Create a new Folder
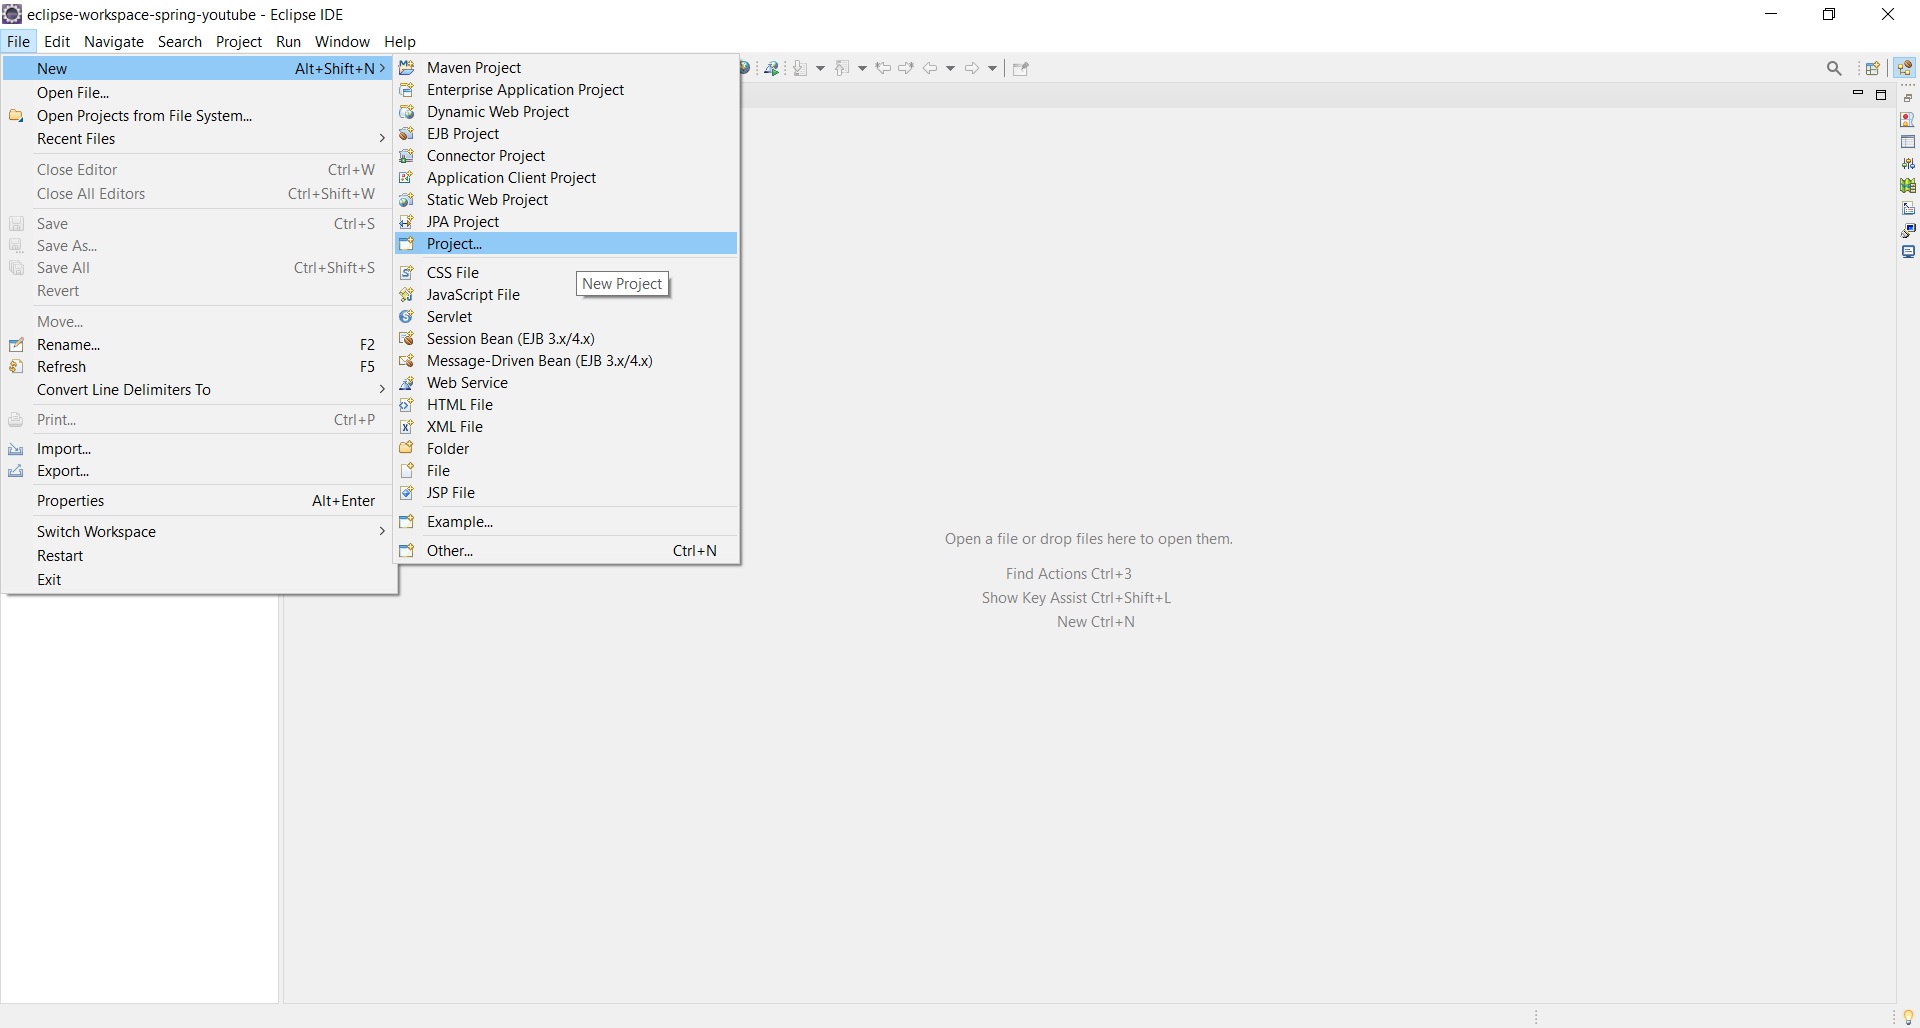This screenshot has width=1920, height=1028. pyautogui.click(x=566, y=448)
